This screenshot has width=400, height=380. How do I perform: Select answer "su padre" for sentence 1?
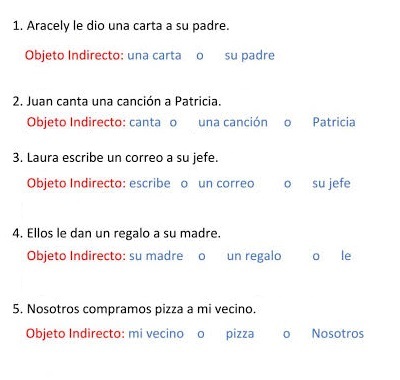click(x=250, y=56)
